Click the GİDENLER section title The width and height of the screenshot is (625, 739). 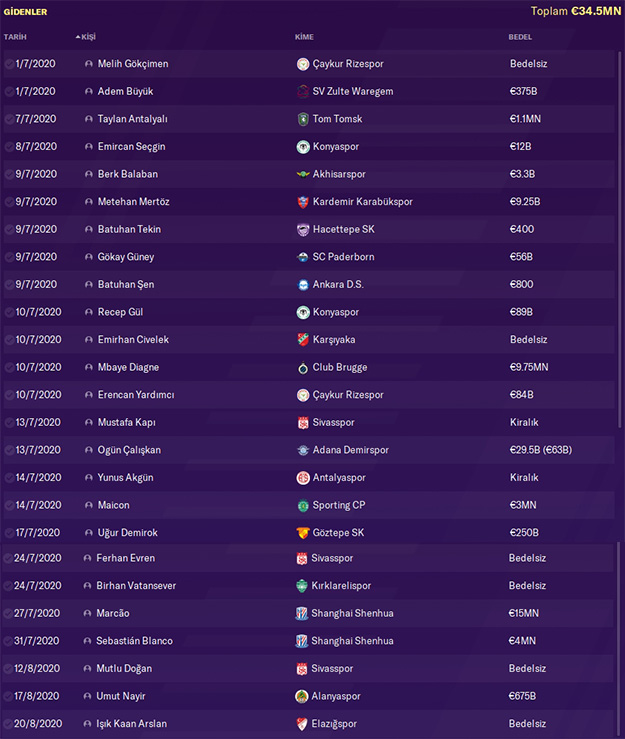[x=25, y=12]
